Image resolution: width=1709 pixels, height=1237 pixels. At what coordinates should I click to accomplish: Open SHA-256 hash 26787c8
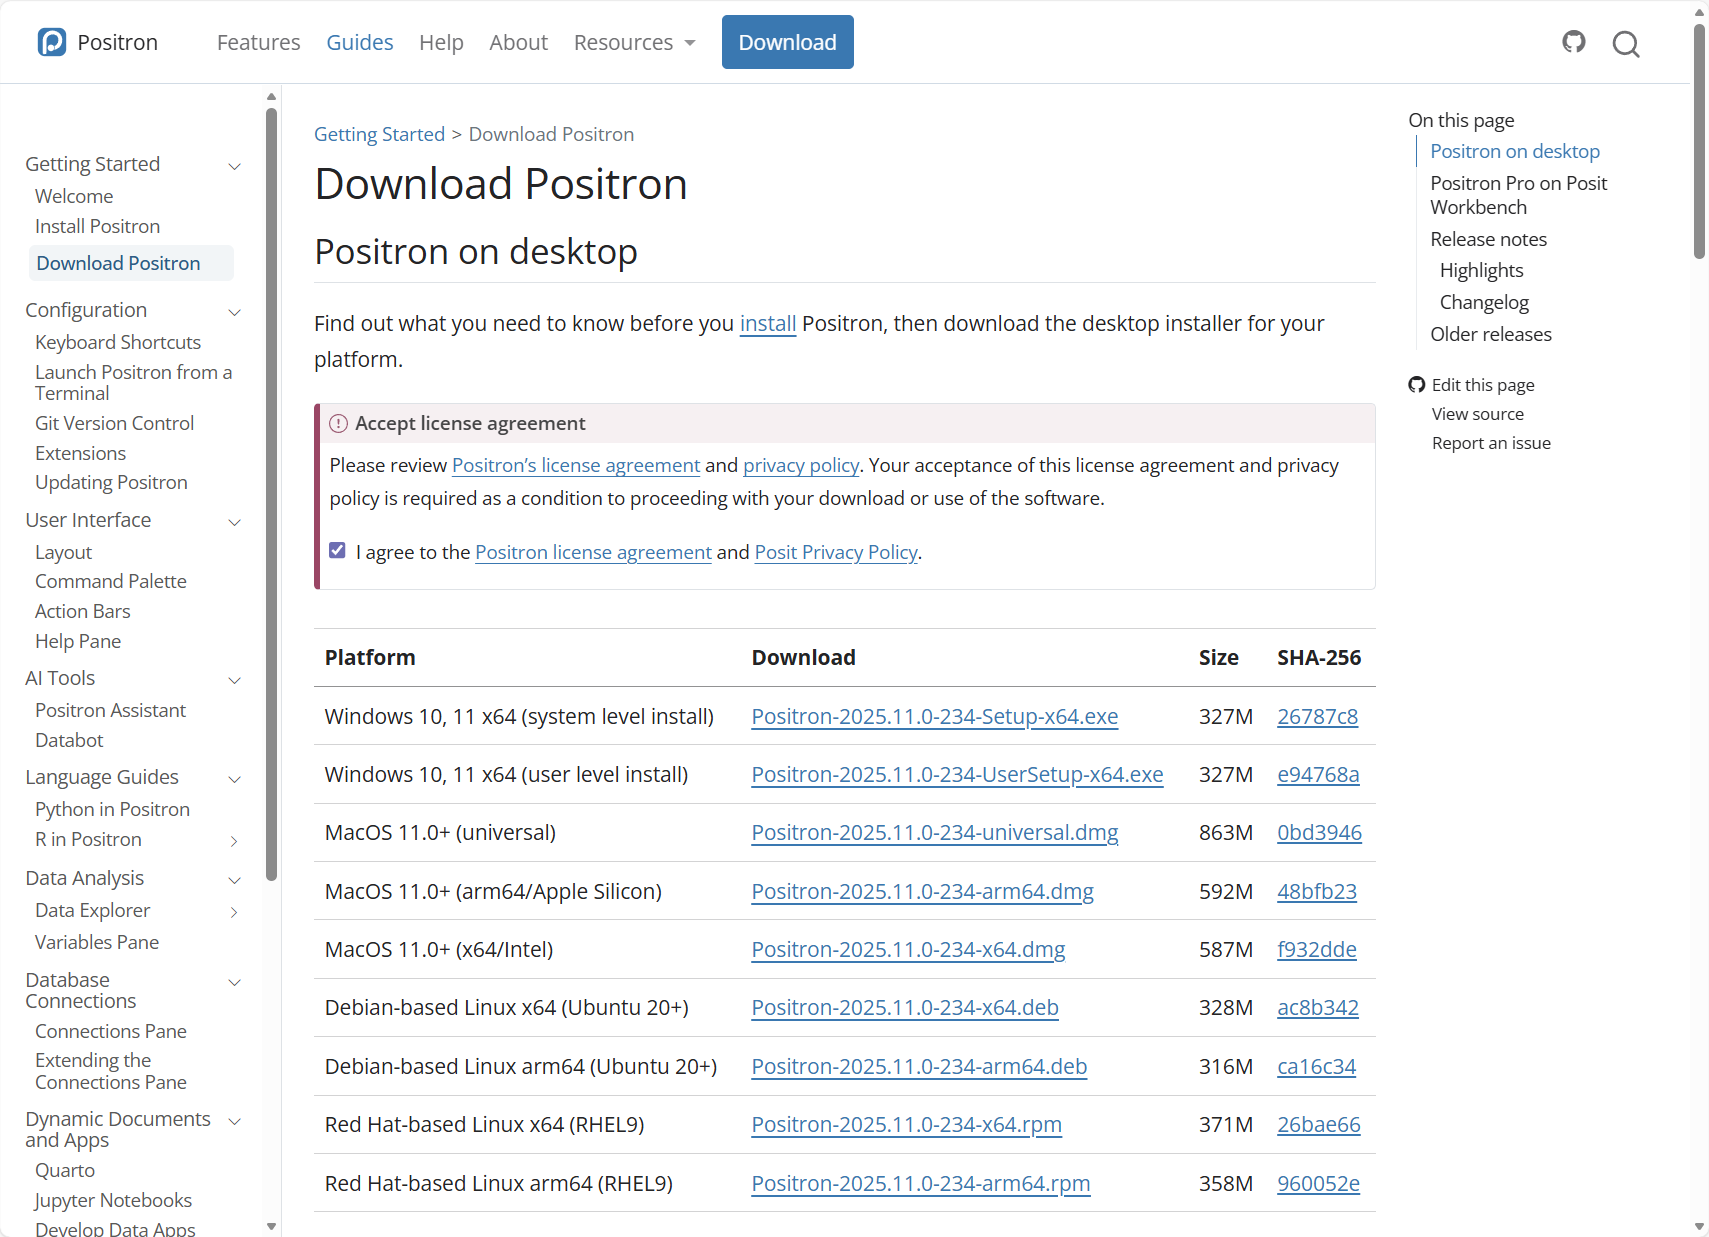pyautogui.click(x=1317, y=716)
